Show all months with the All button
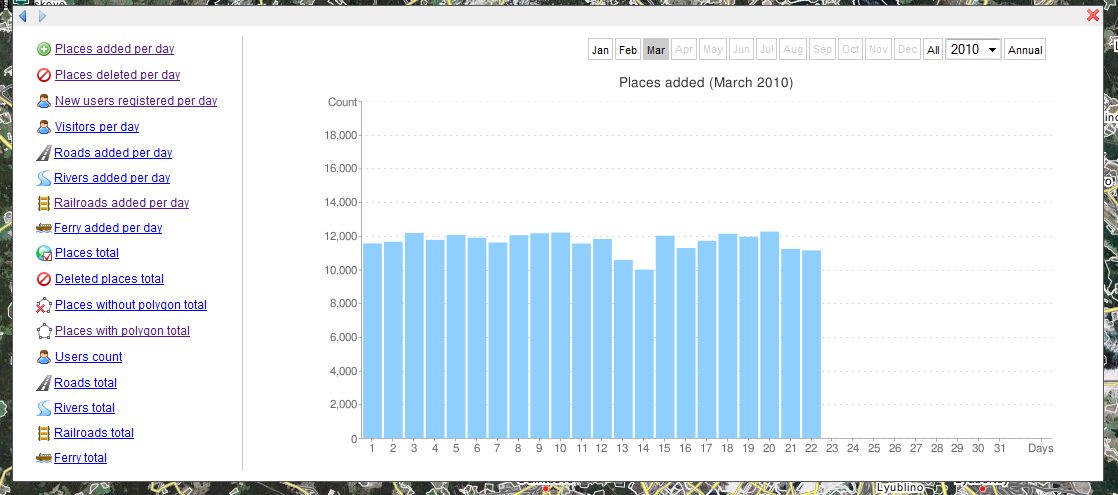 (932, 50)
